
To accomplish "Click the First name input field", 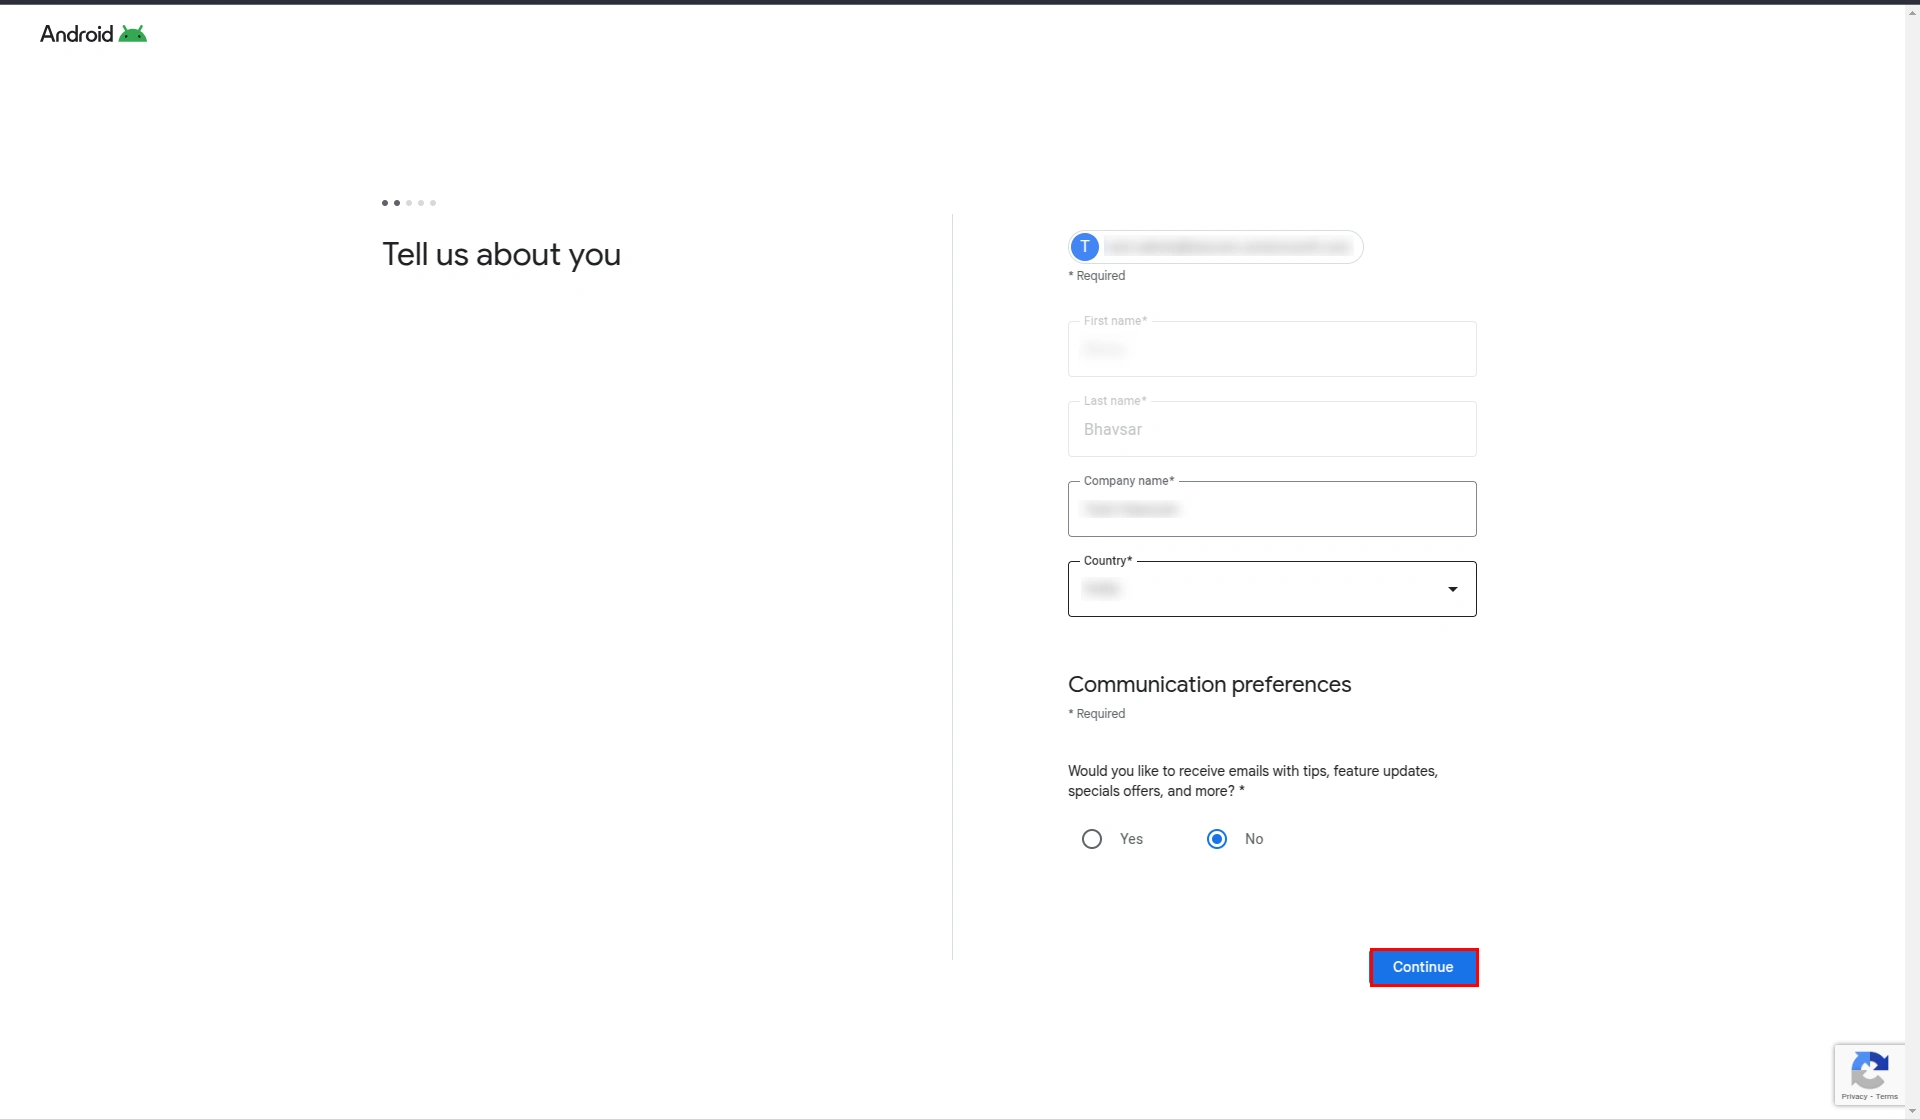I will tap(1271, 349).
